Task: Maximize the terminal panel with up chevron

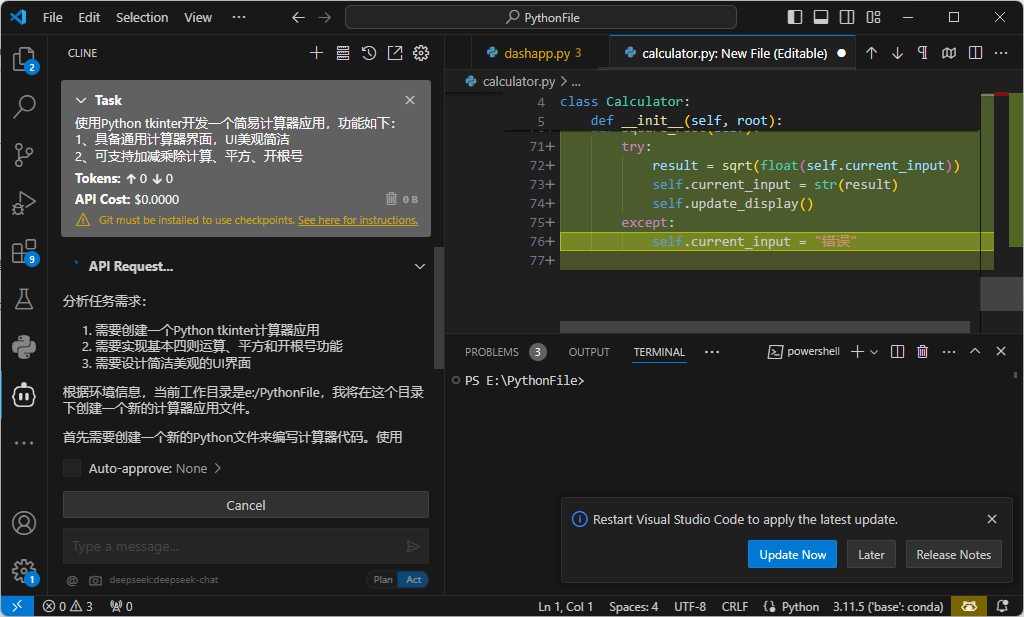Action: point(975,351)
